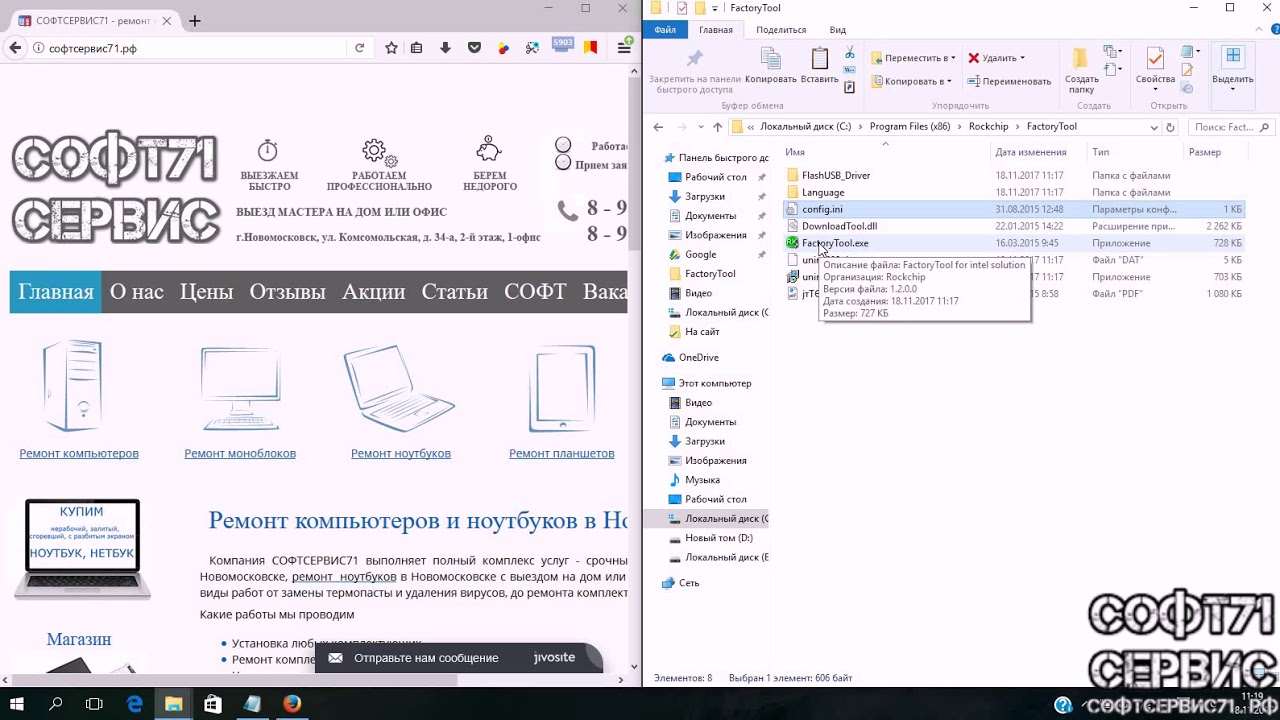The image size is (1280, 720).
Task: Expand the Свойства dropdown arrow
Action: 1155,89
